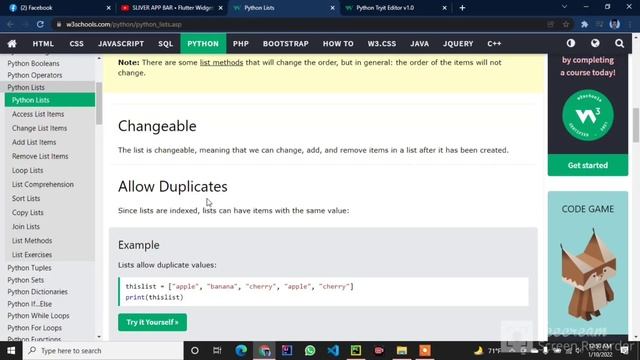Open PHP tutorial in top nav
Viewport: 640px width, 360px height.
coord(241,44)
